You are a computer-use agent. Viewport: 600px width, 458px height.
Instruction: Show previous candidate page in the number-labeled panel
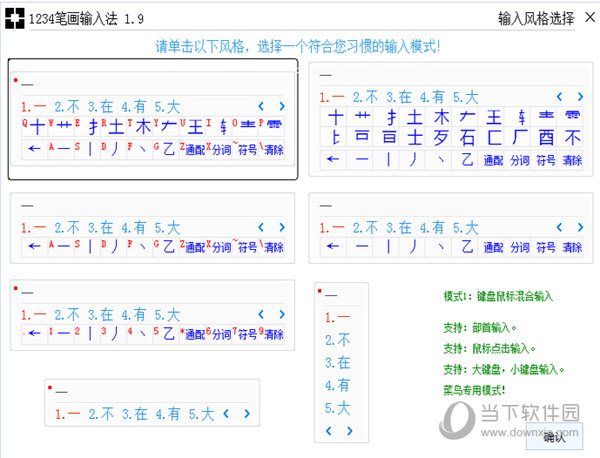click(261, 314)
